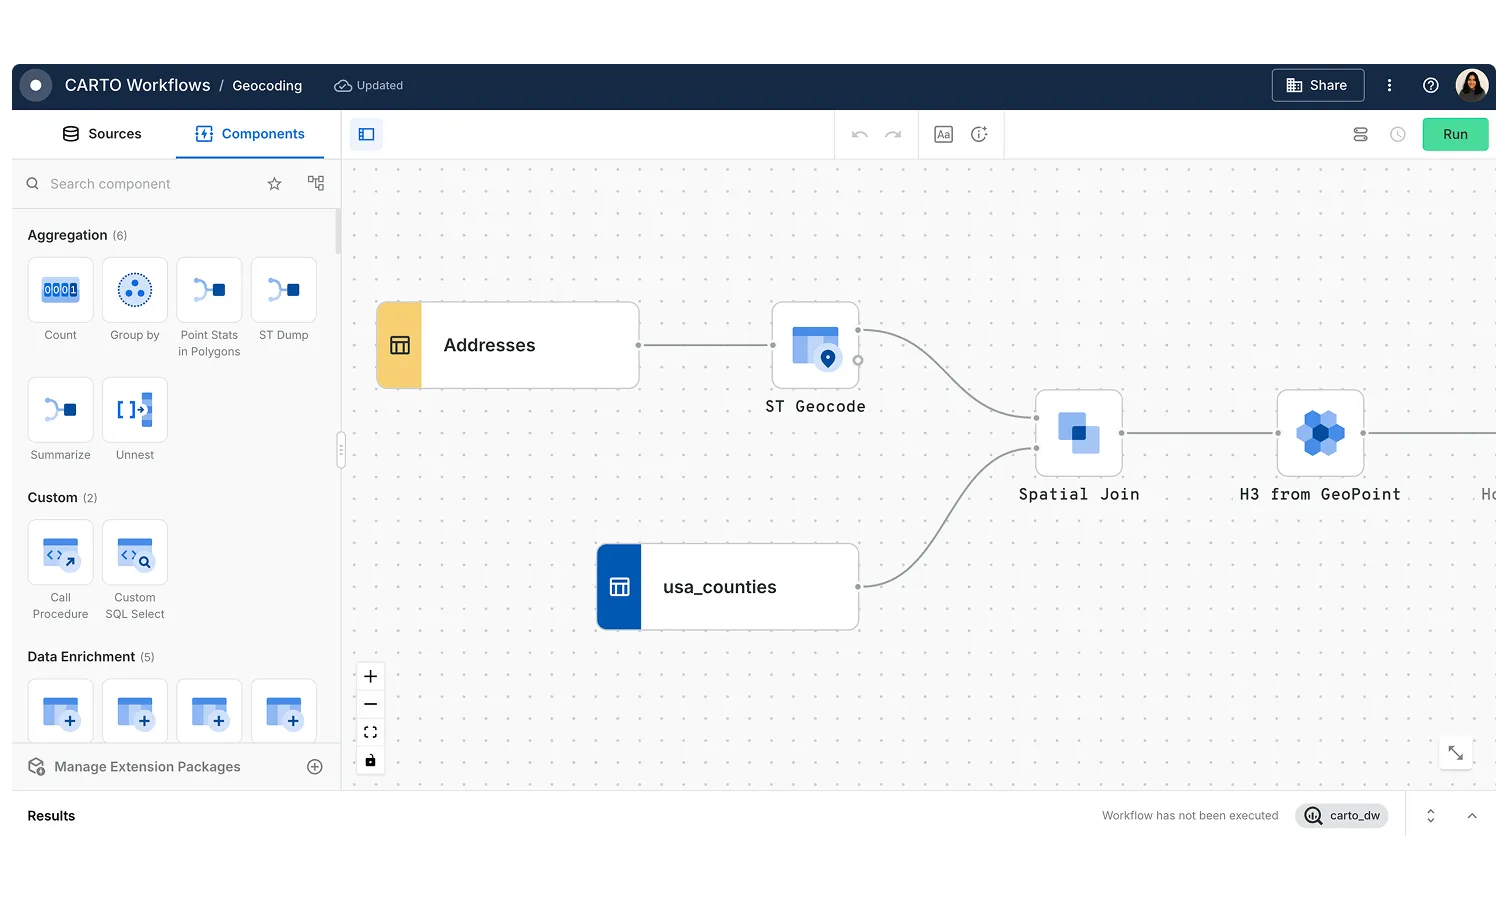Select the Group by component
This screenshot has height=900, width=1508.
click(x=134, y=290)
